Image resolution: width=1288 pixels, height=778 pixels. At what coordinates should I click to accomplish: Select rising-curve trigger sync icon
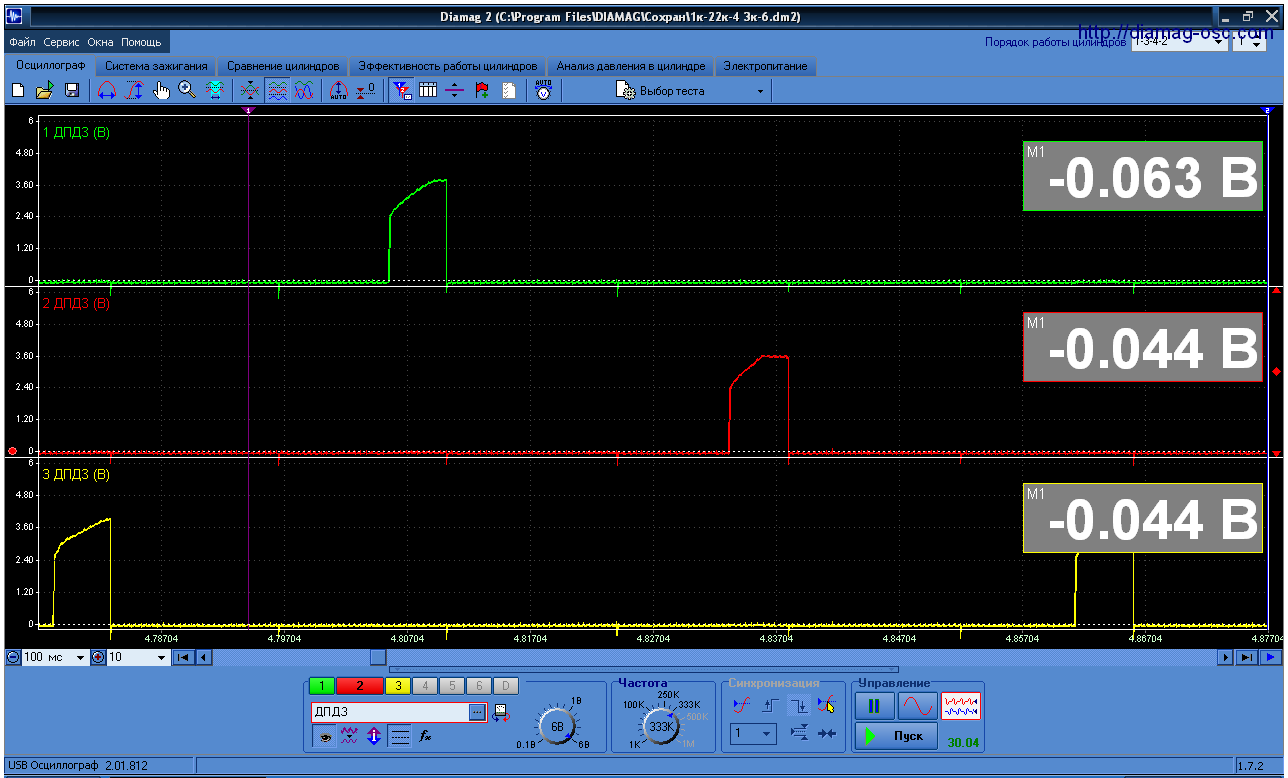tap(740, 705)
